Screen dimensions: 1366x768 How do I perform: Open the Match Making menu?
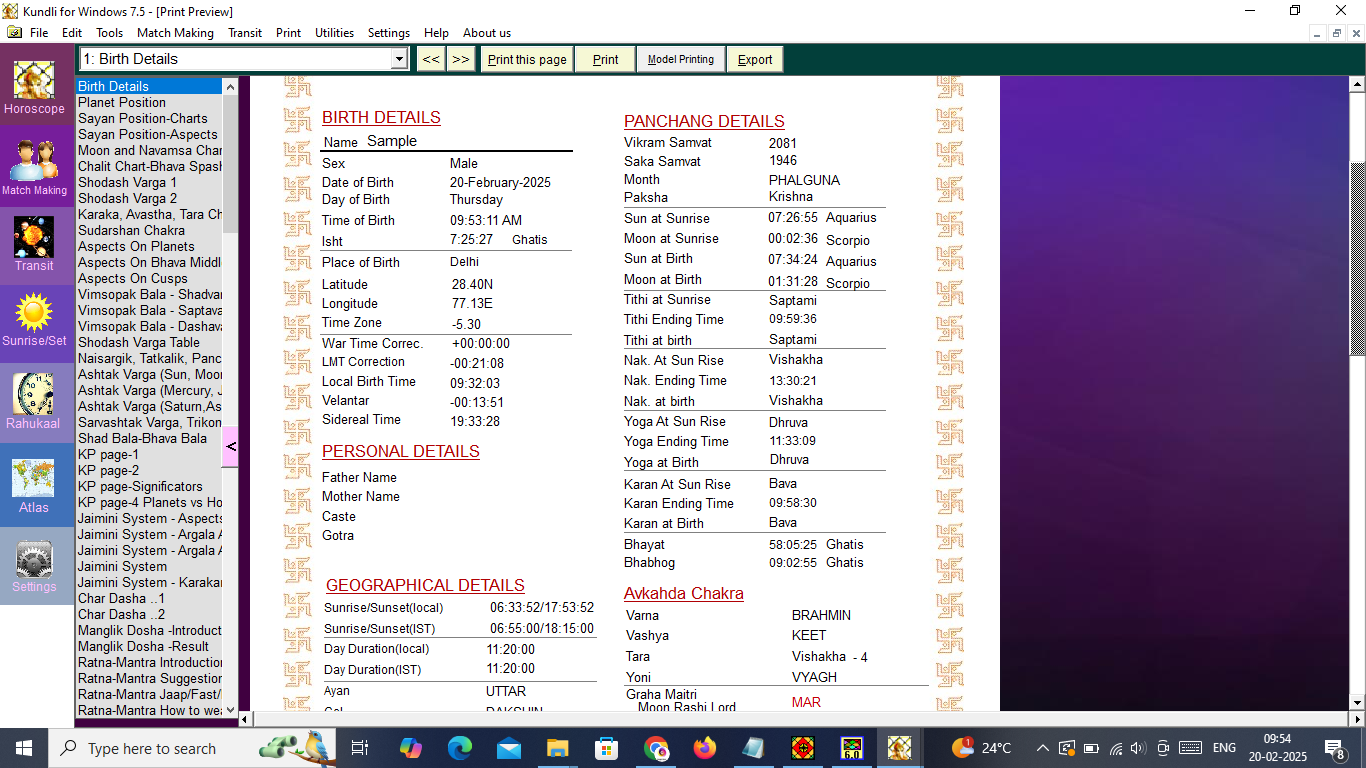pos(175,33)
